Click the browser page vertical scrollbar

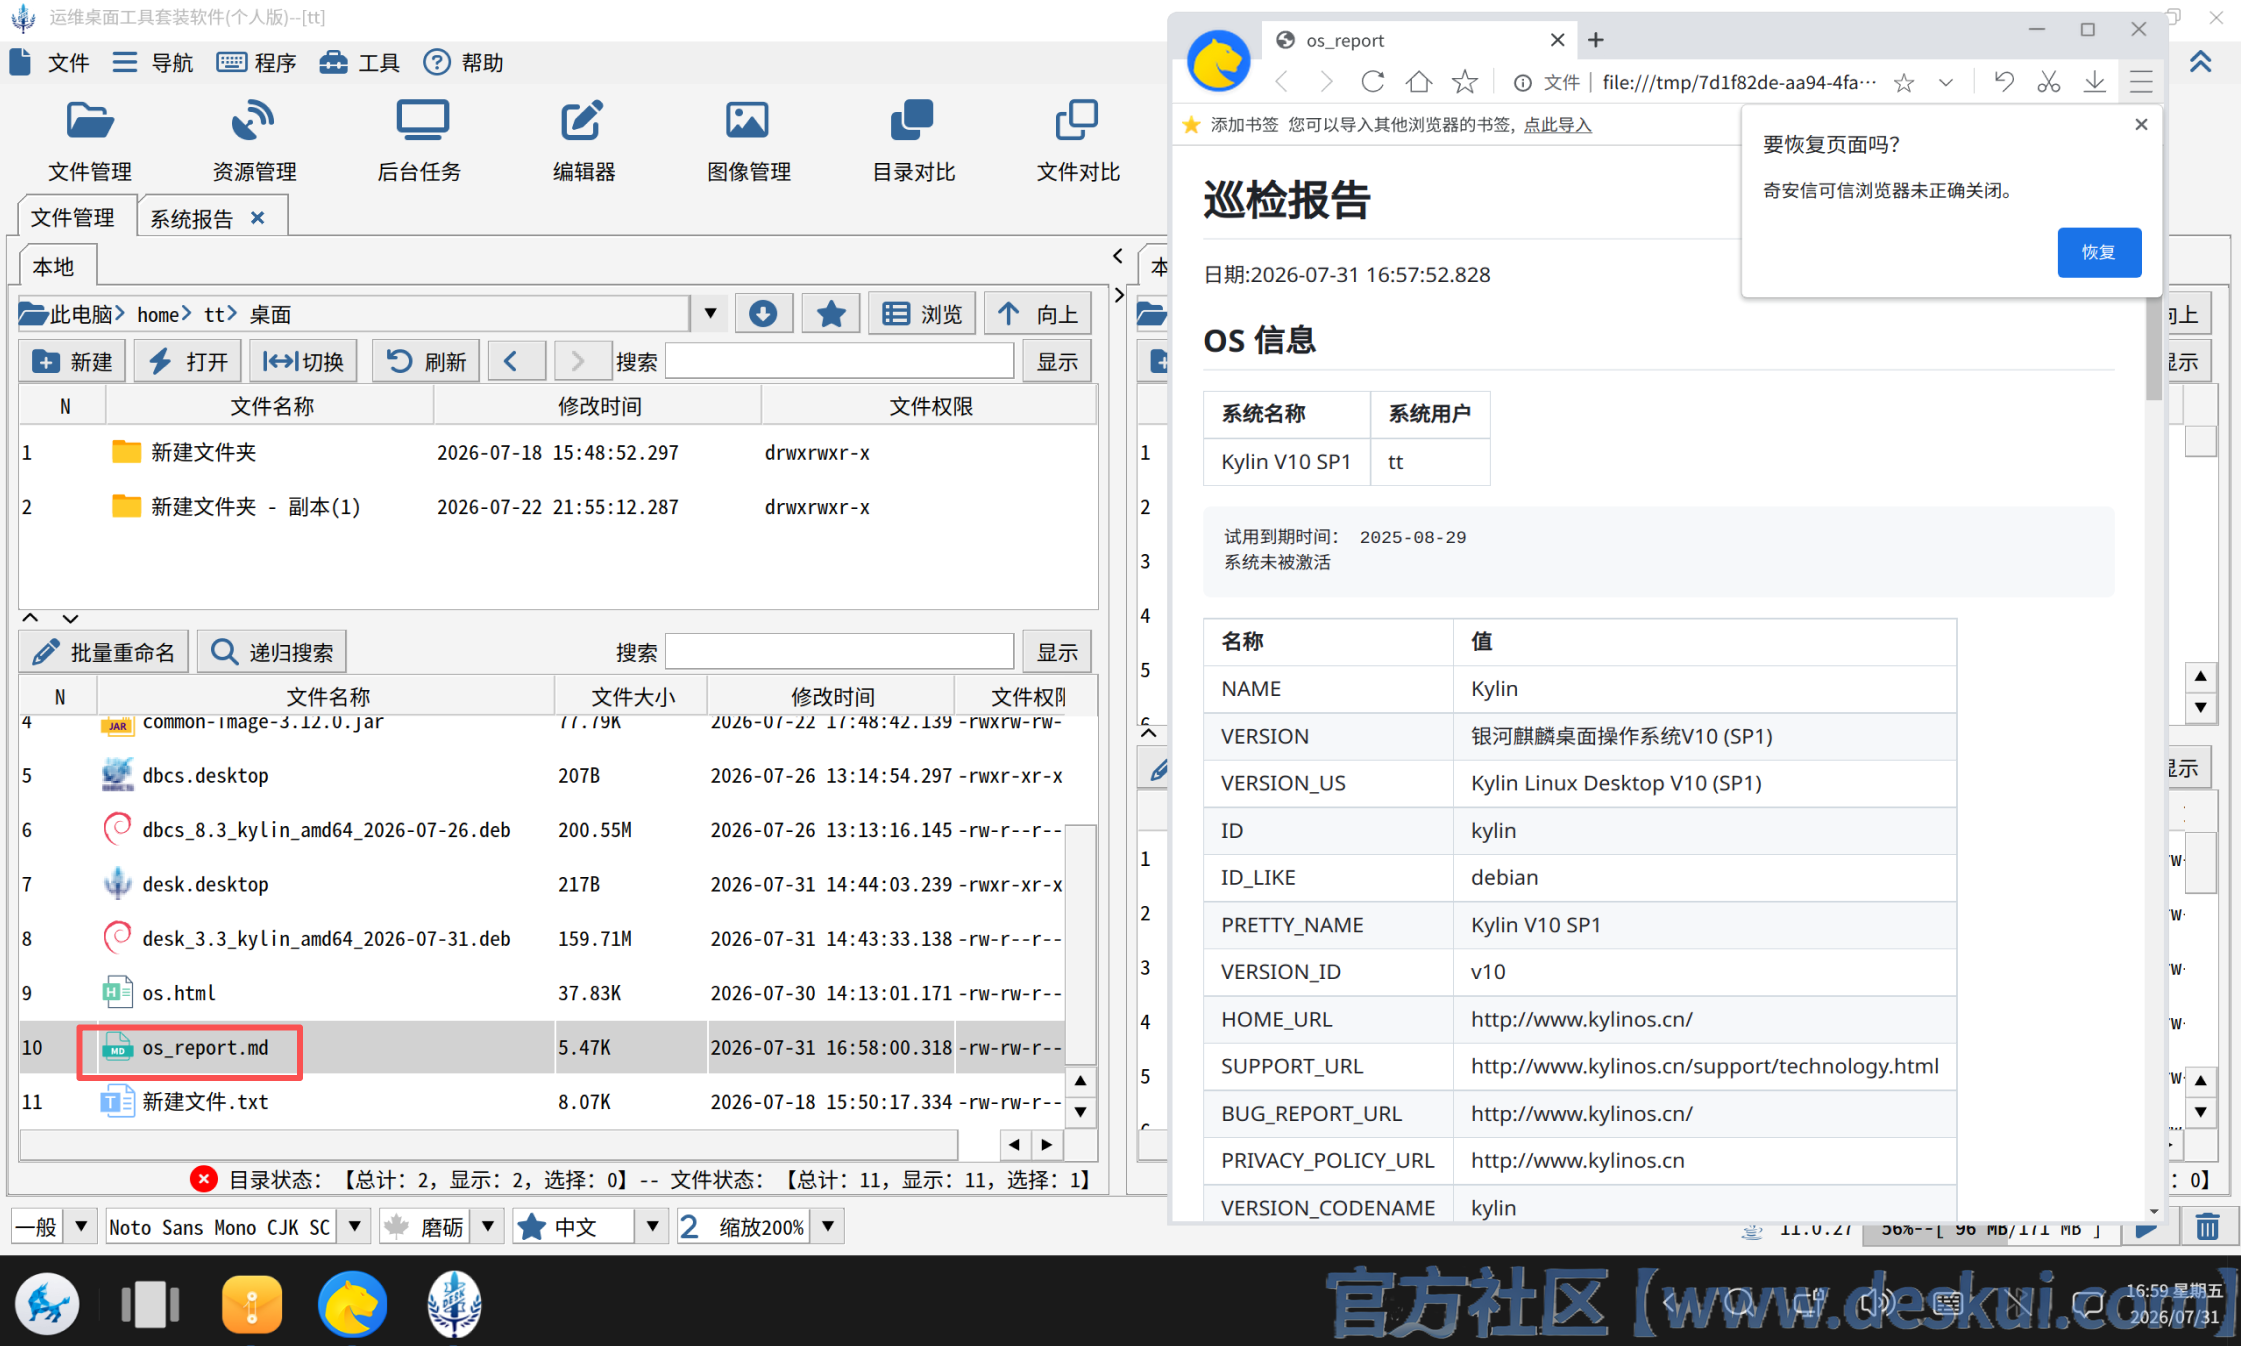(2154, 350)
